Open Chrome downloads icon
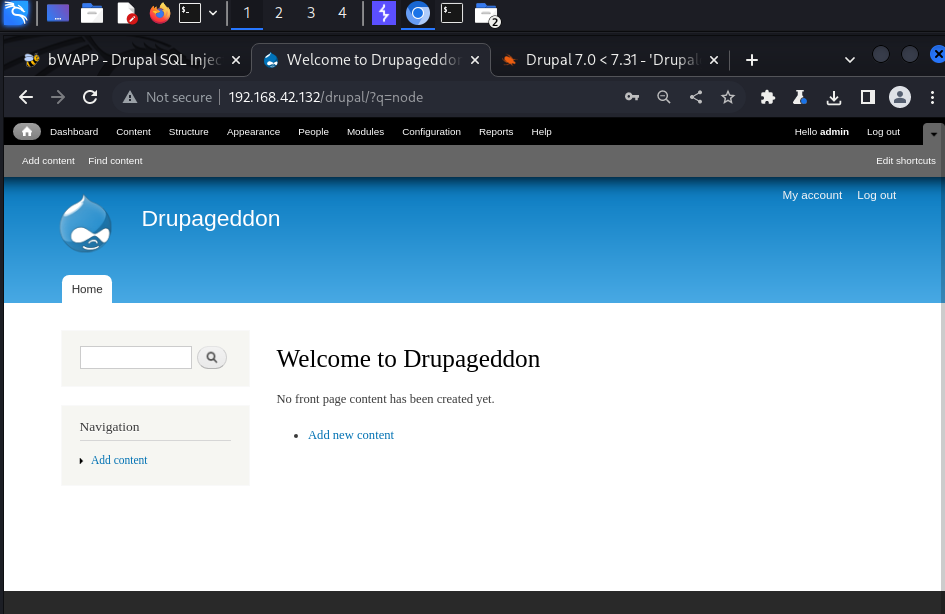The width and height of the screenshot is (945, 614). point(833,97)
